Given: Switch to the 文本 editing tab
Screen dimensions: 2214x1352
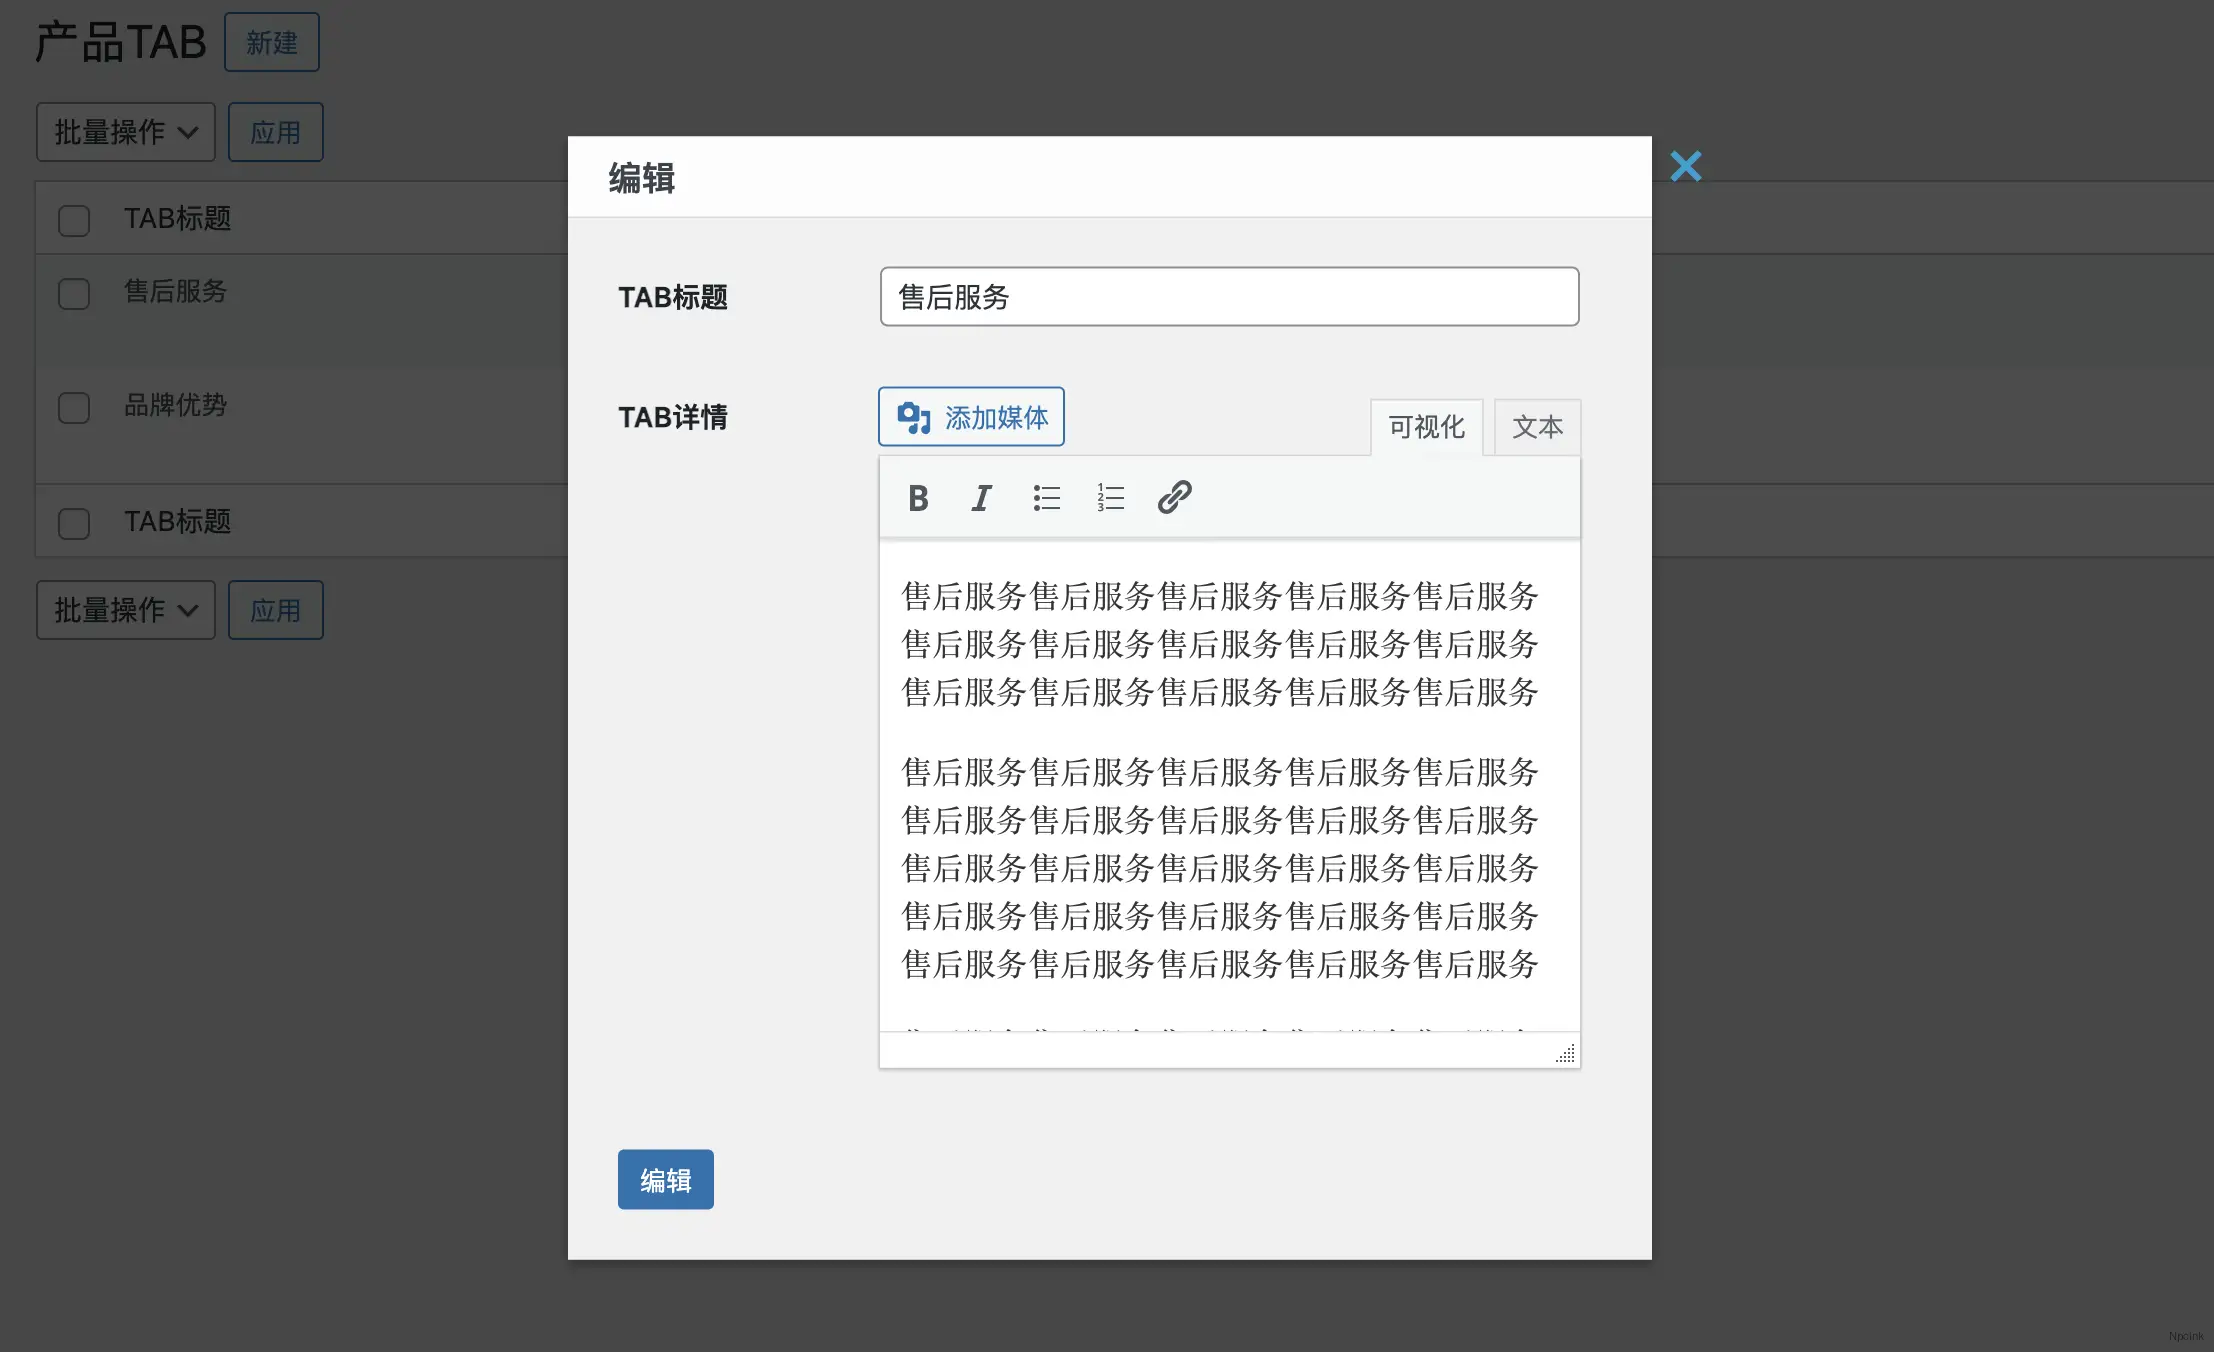Looking at the screenshot, I should pos(1536,427).
